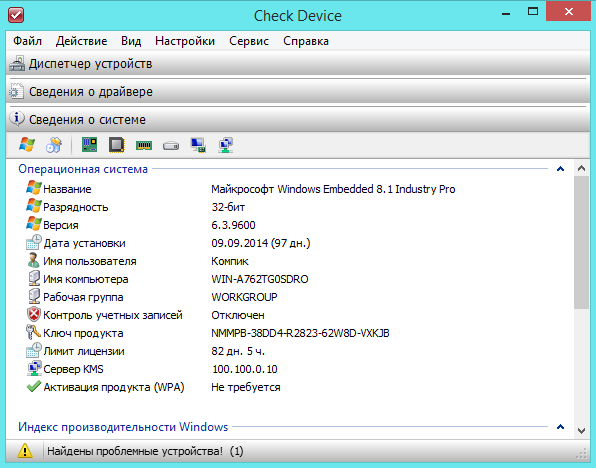The height and width of the screenshot is (468, 596).
Task: Select the Отключен UAC value
Action: click(x=238, y=315)
